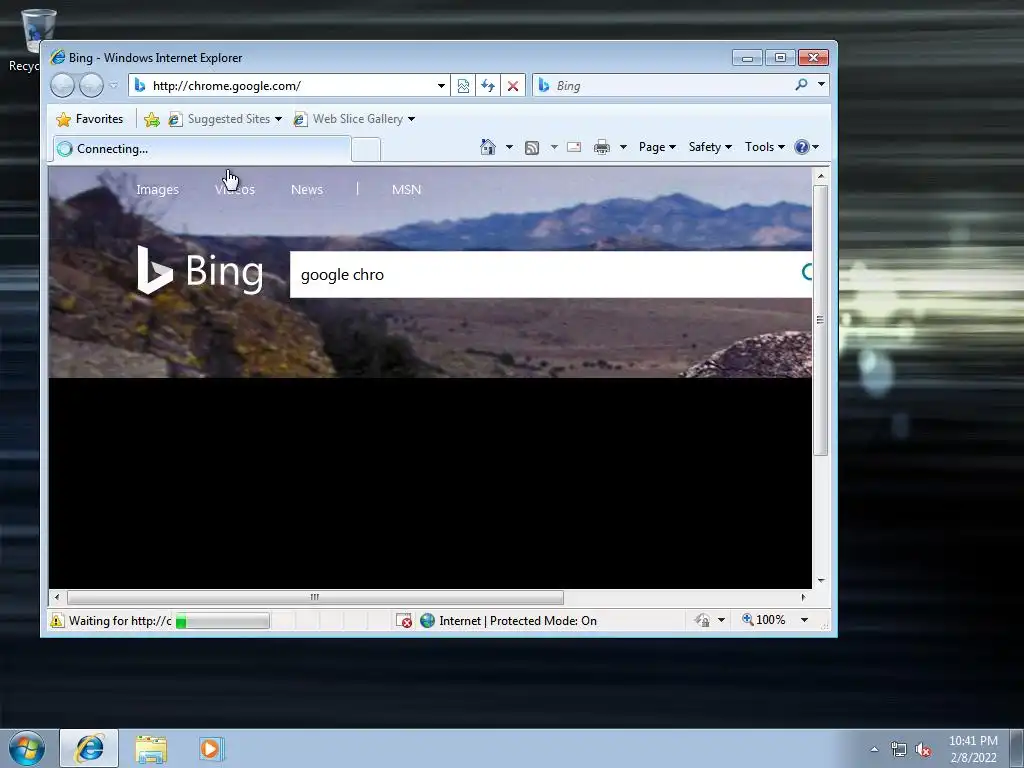Viewport: 1024px width, 768px height.
Task: Open the Safety menu
Action: click(x=710, y=147)
